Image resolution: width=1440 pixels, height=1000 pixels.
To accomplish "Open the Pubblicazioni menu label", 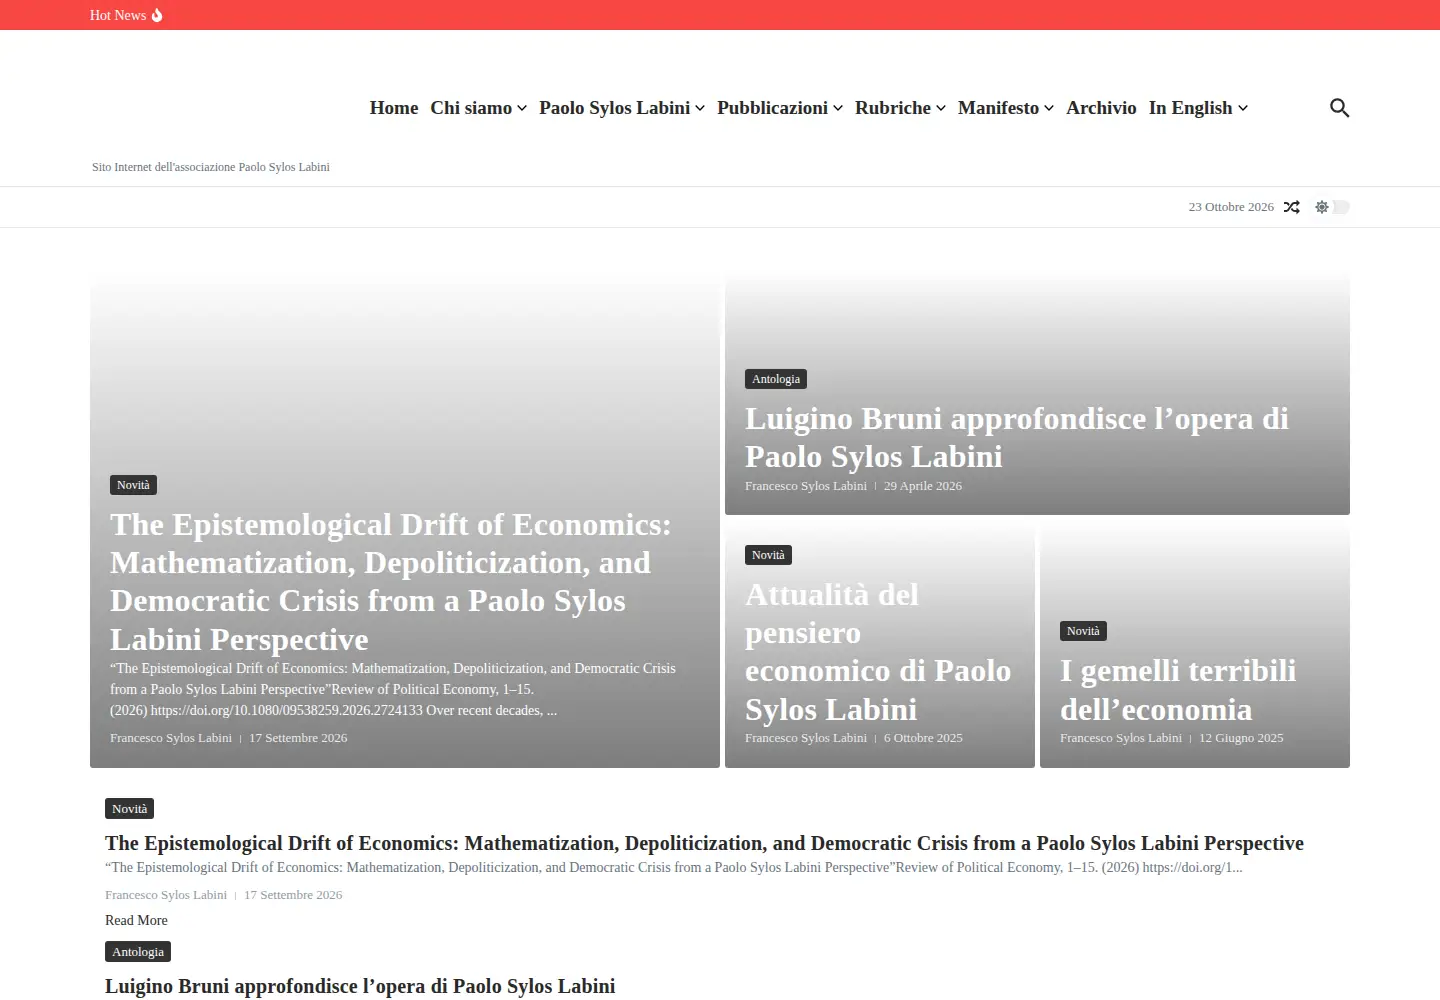I will pyautogui.click(x=772, y=108).
